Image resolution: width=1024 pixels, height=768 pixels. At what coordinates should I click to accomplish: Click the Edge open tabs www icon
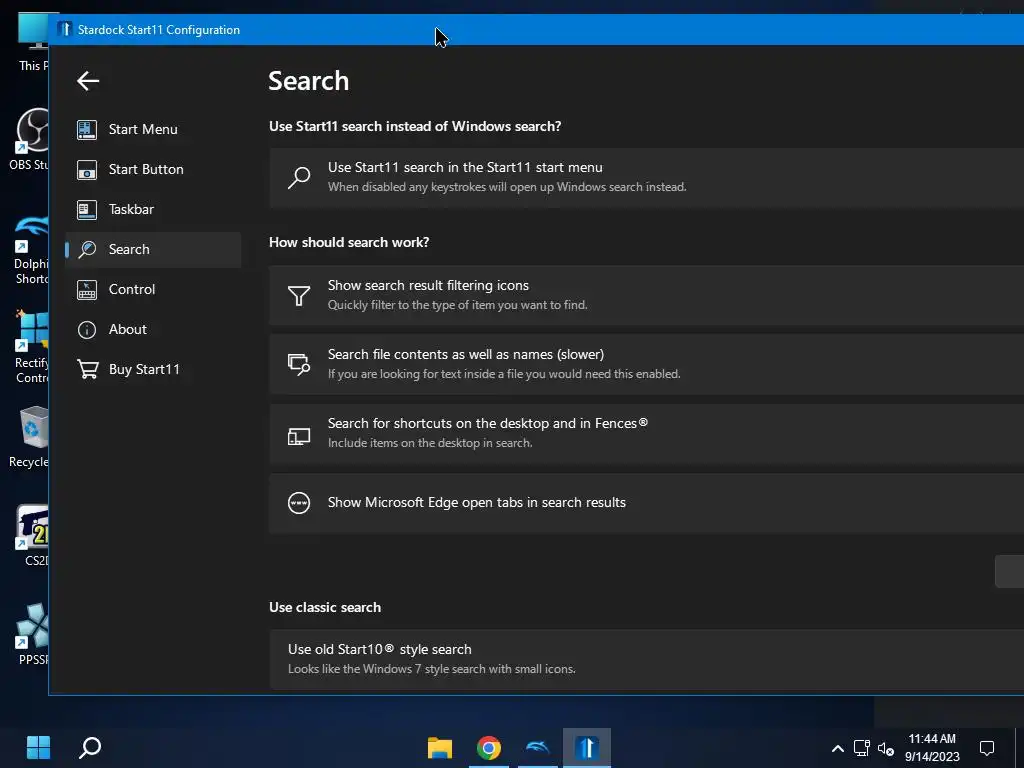(299, 503)
